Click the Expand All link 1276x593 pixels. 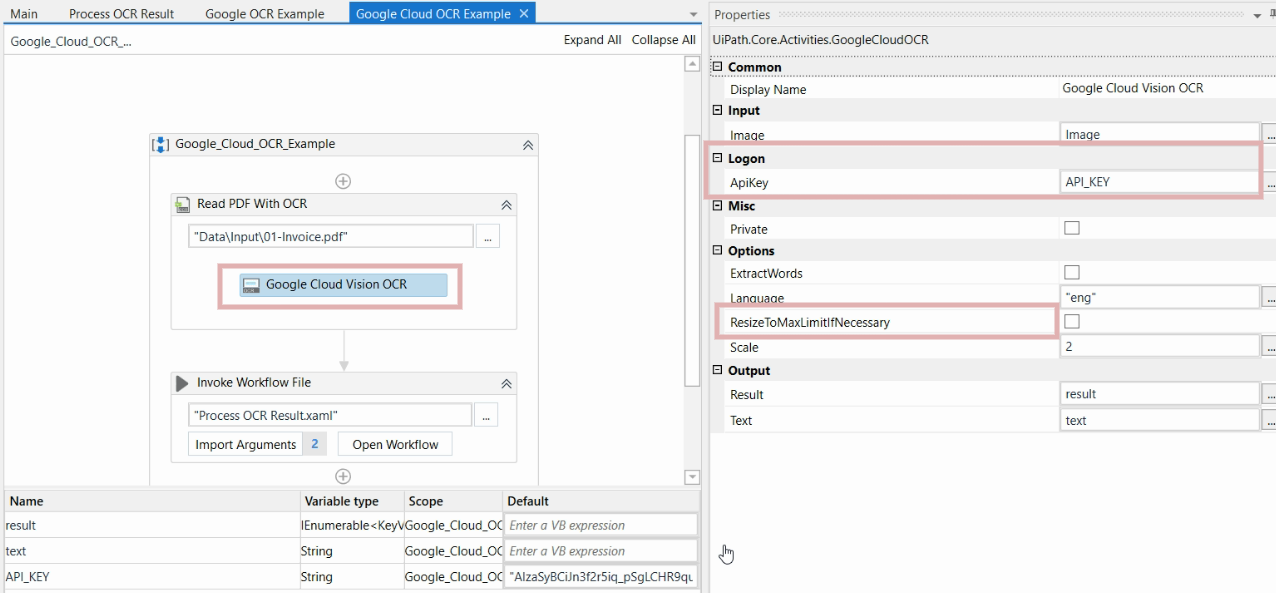[x=591, y=40]
